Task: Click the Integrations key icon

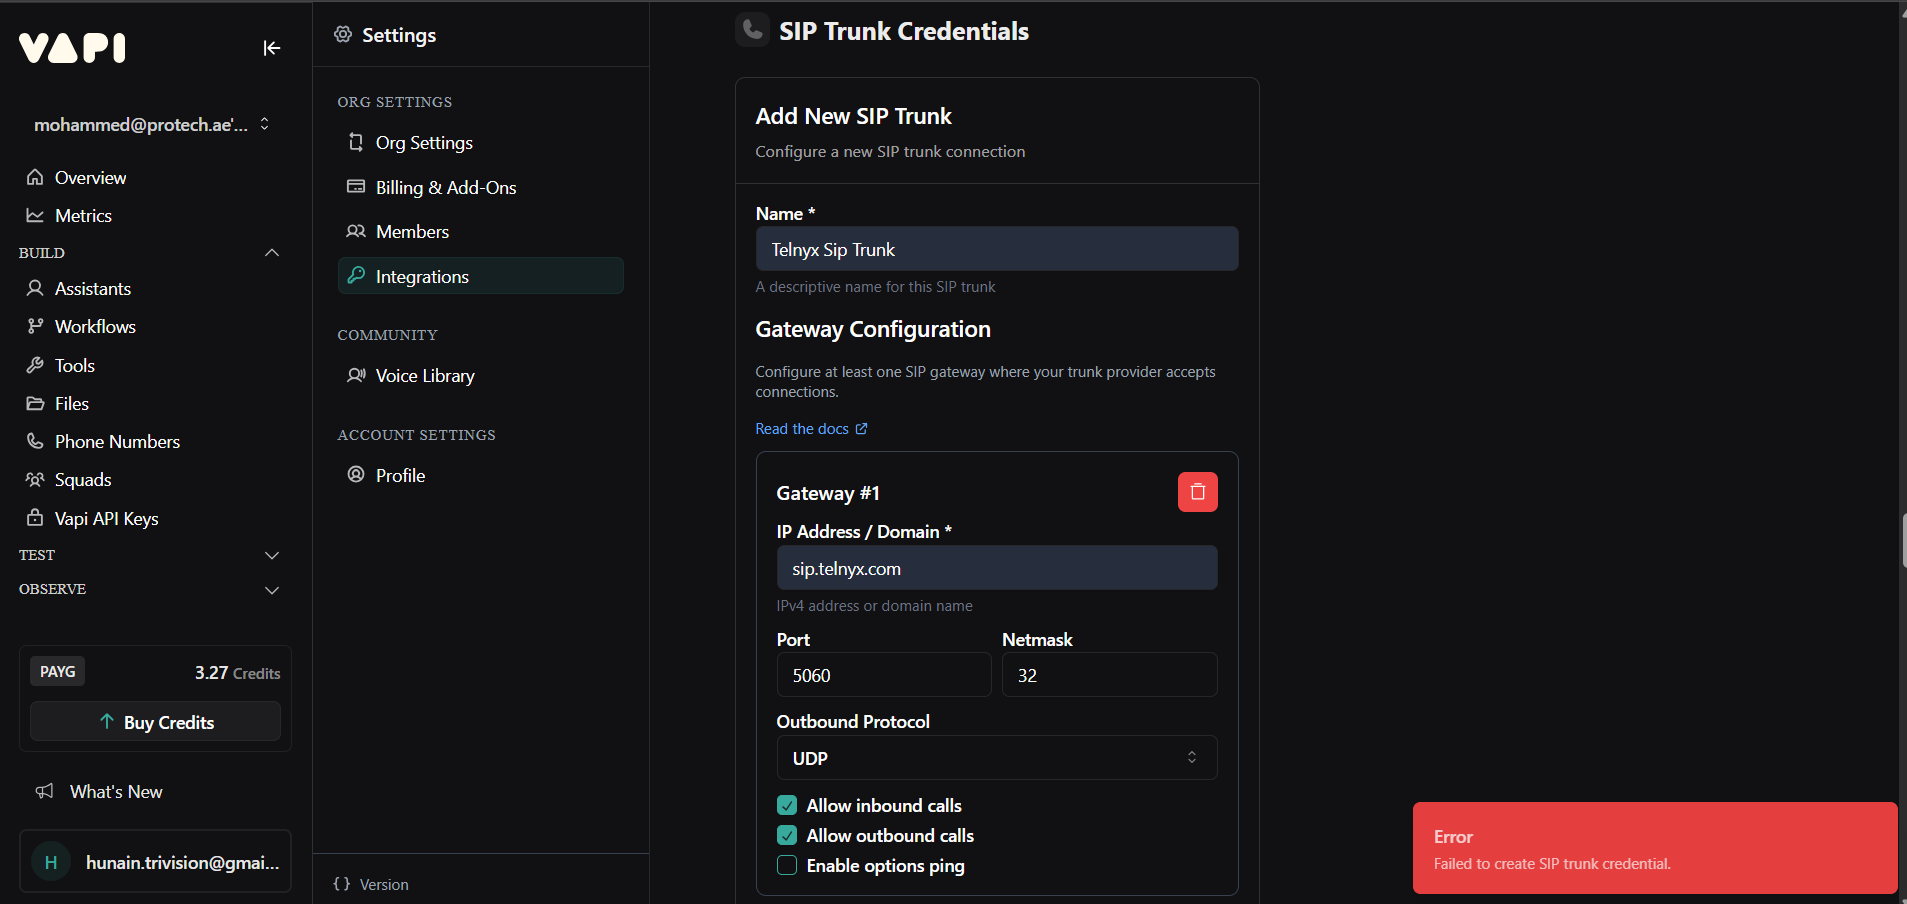Action: (355, 275)
